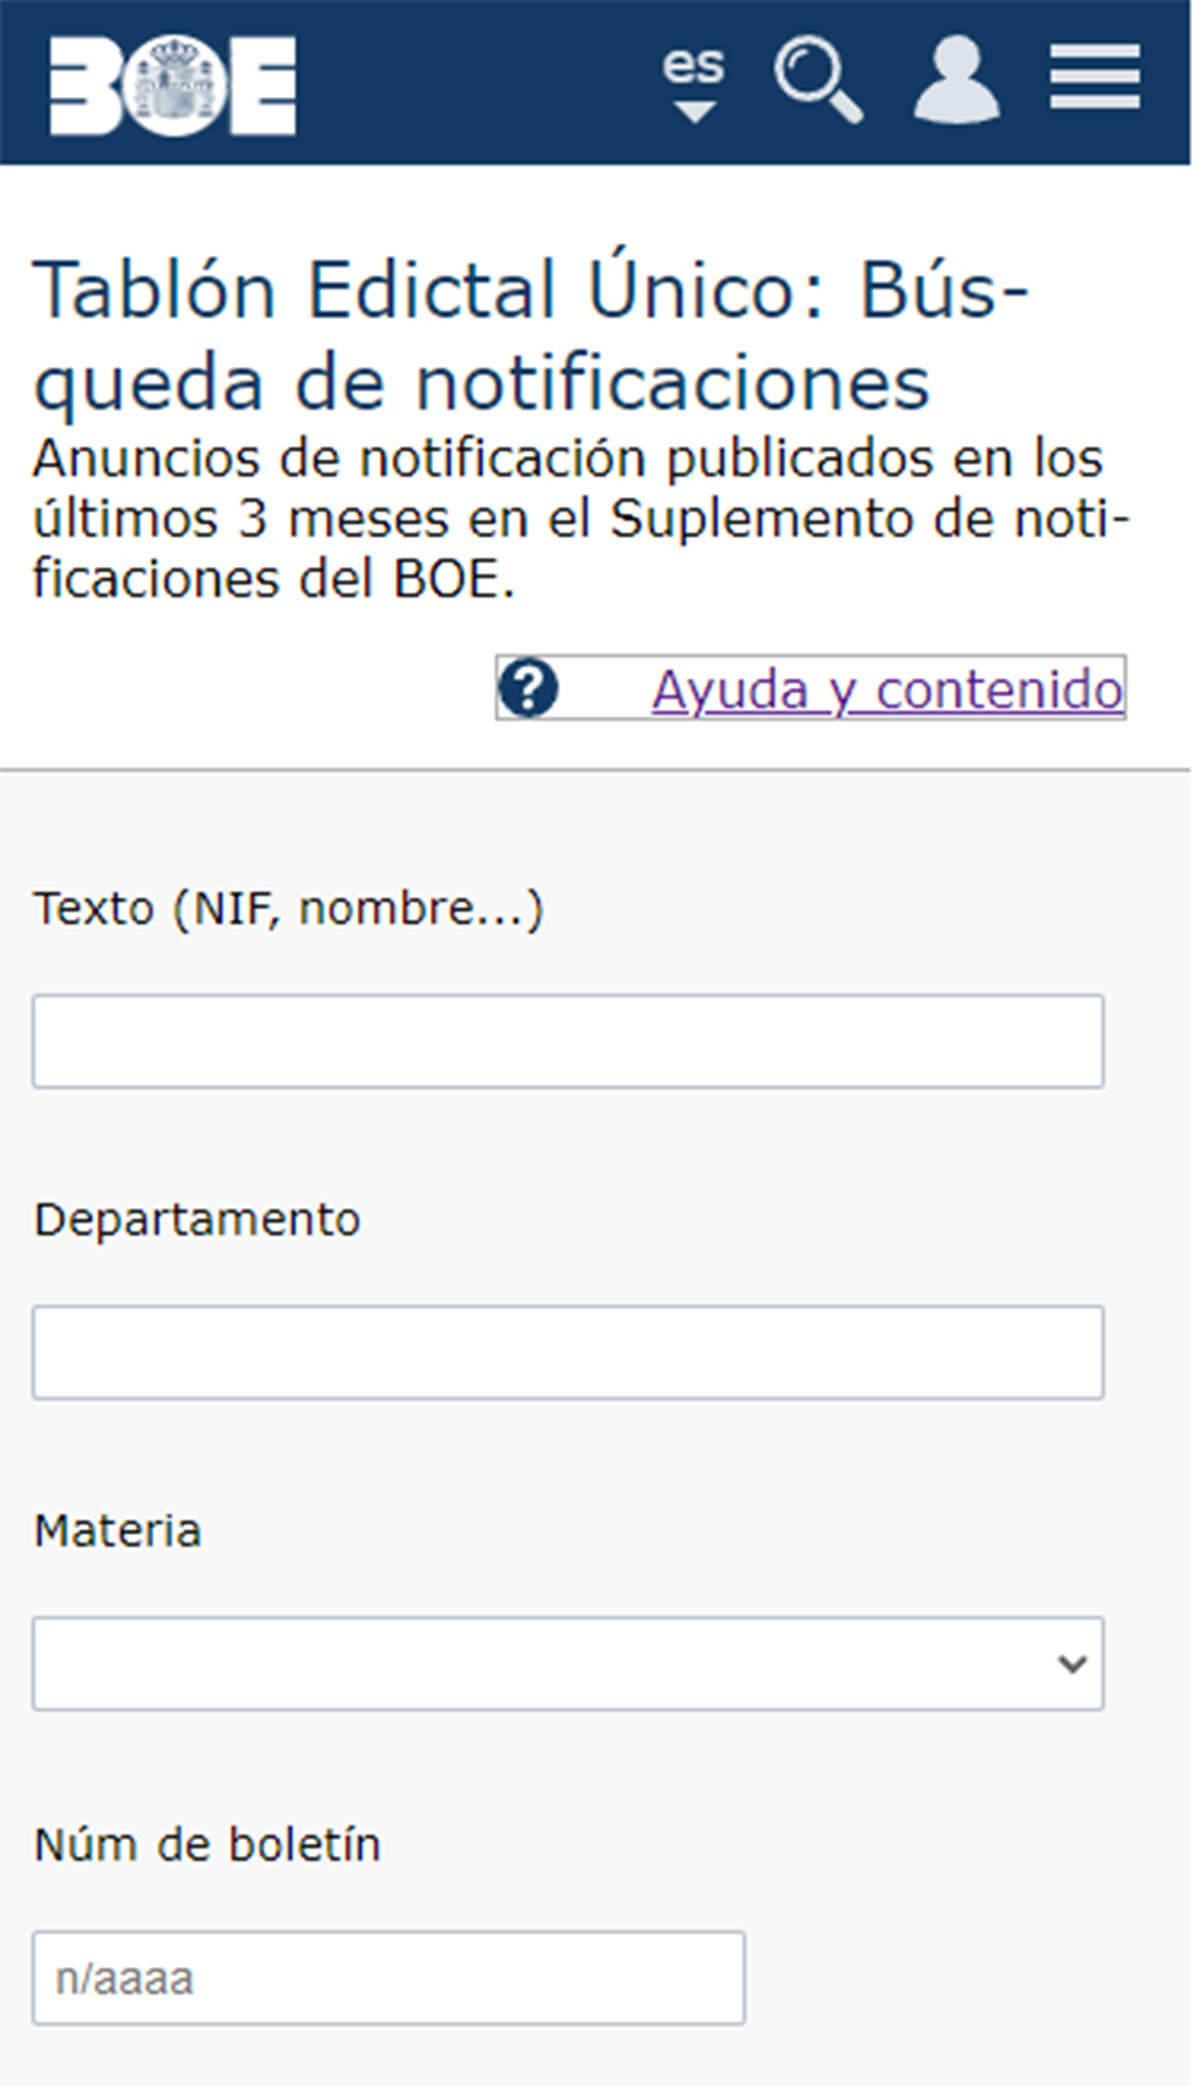This screenshot has width=1200, height=2086.
Task: Open the 'es' language selector
Action: coord(693,68)
